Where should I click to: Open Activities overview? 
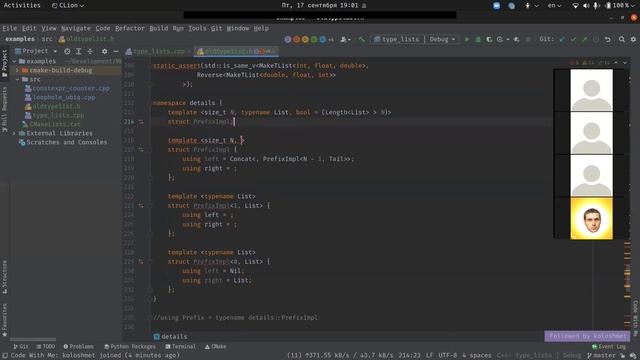(22, 5)
